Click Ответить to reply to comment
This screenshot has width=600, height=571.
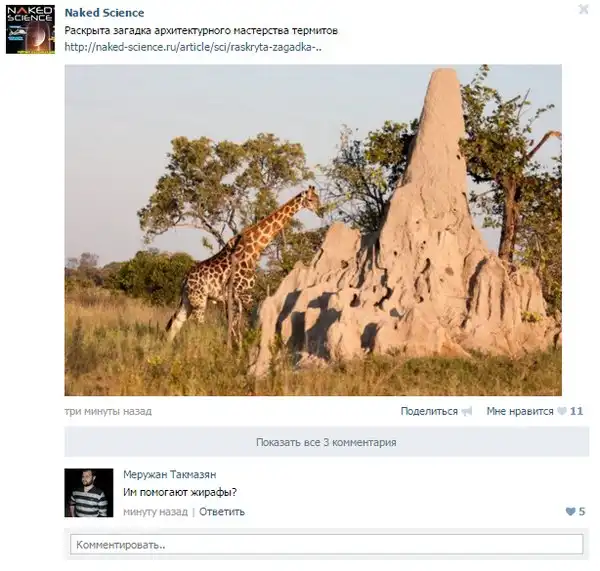click(x=222, y=512)
